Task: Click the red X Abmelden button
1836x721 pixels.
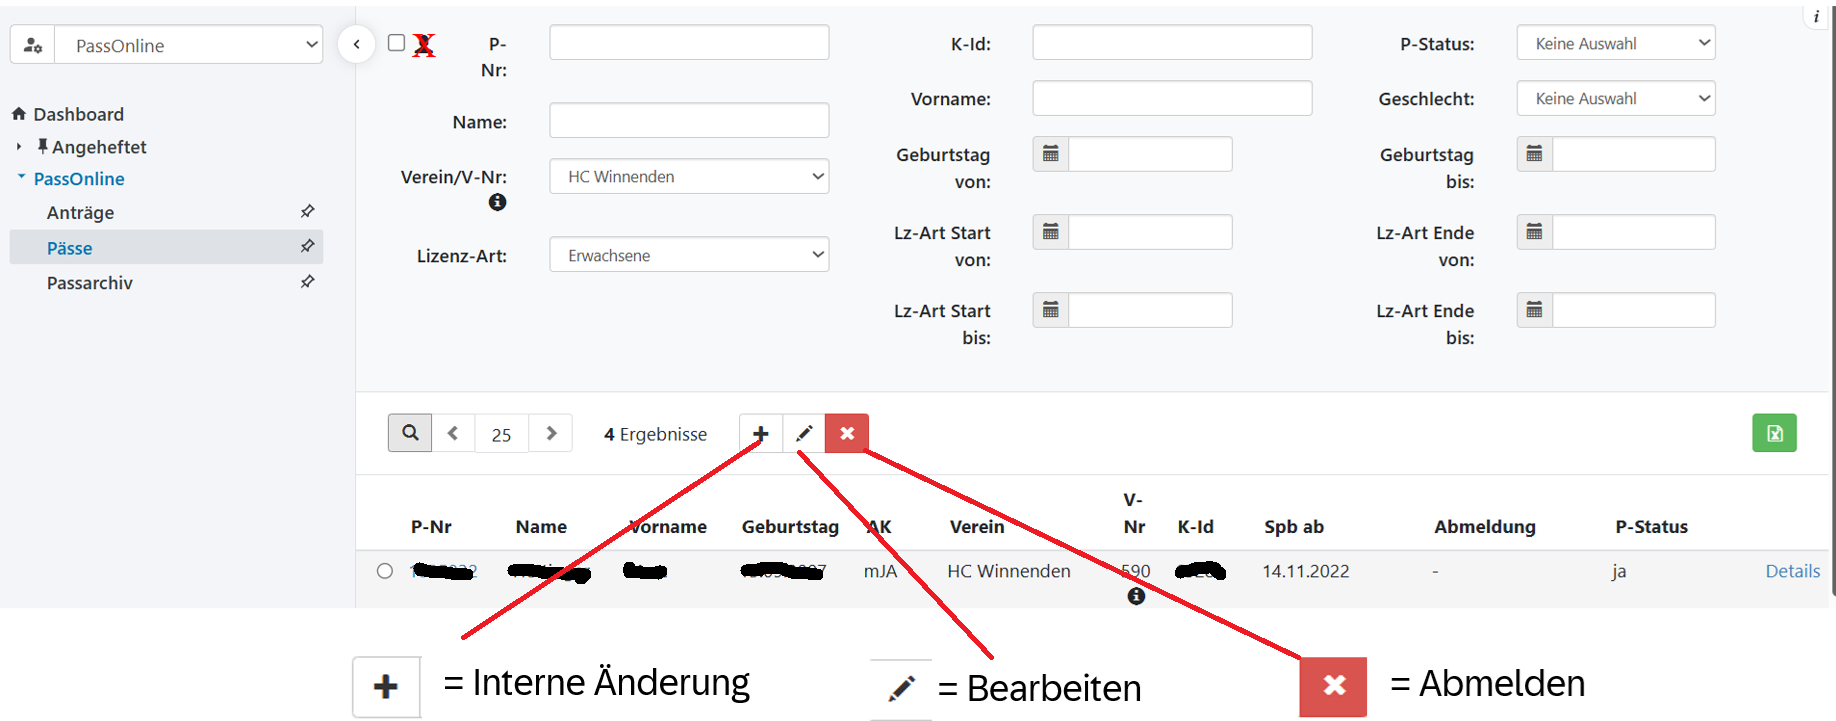Action: (x=847, y=433)
